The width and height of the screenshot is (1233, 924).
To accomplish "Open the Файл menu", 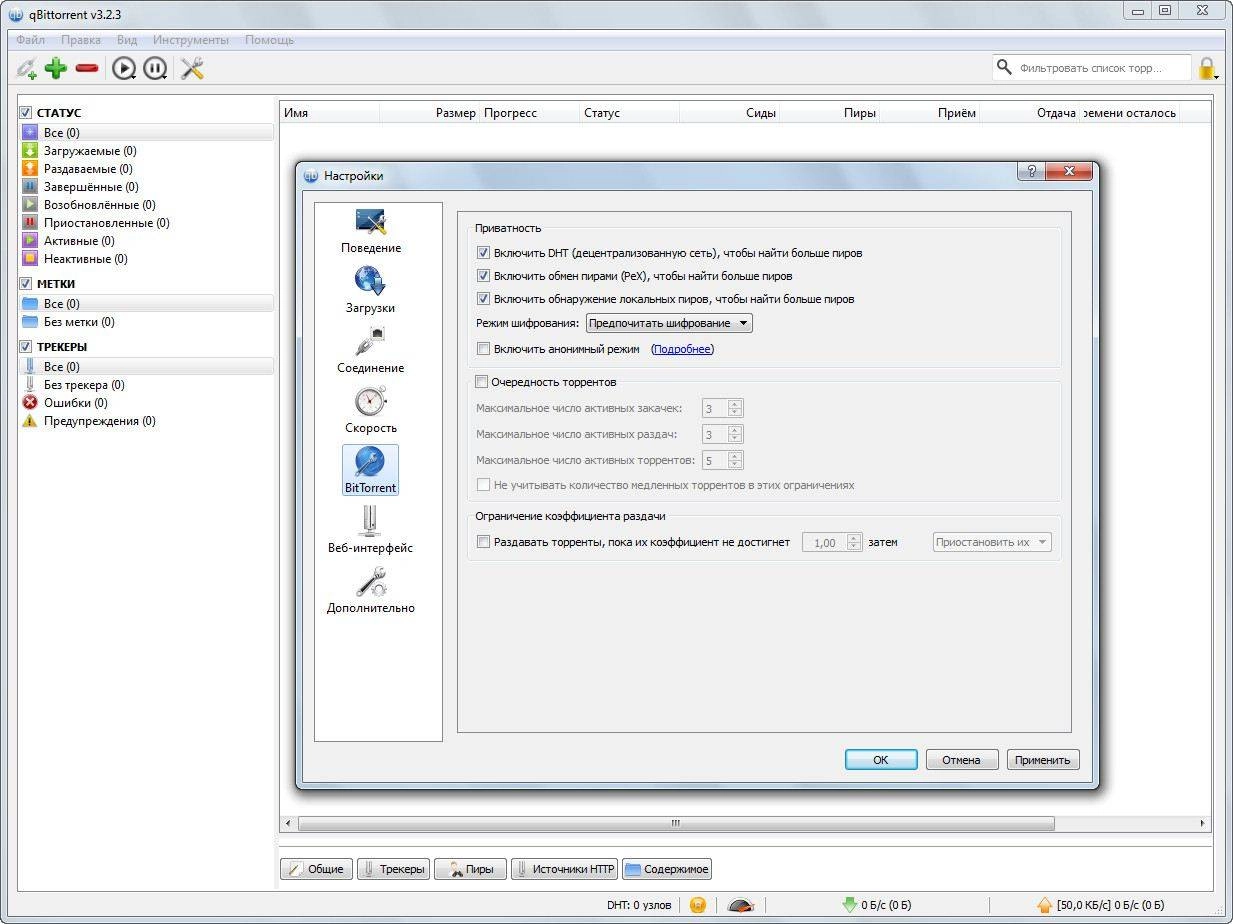I will tap(30, 40).
